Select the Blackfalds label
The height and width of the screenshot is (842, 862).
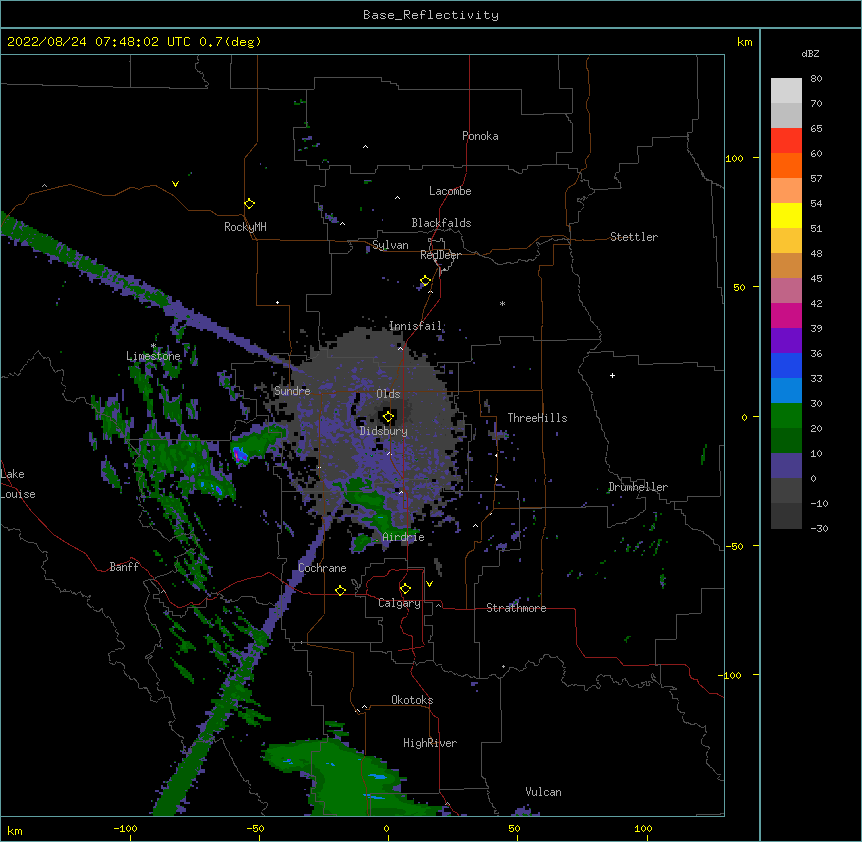(x=441, y=223)
